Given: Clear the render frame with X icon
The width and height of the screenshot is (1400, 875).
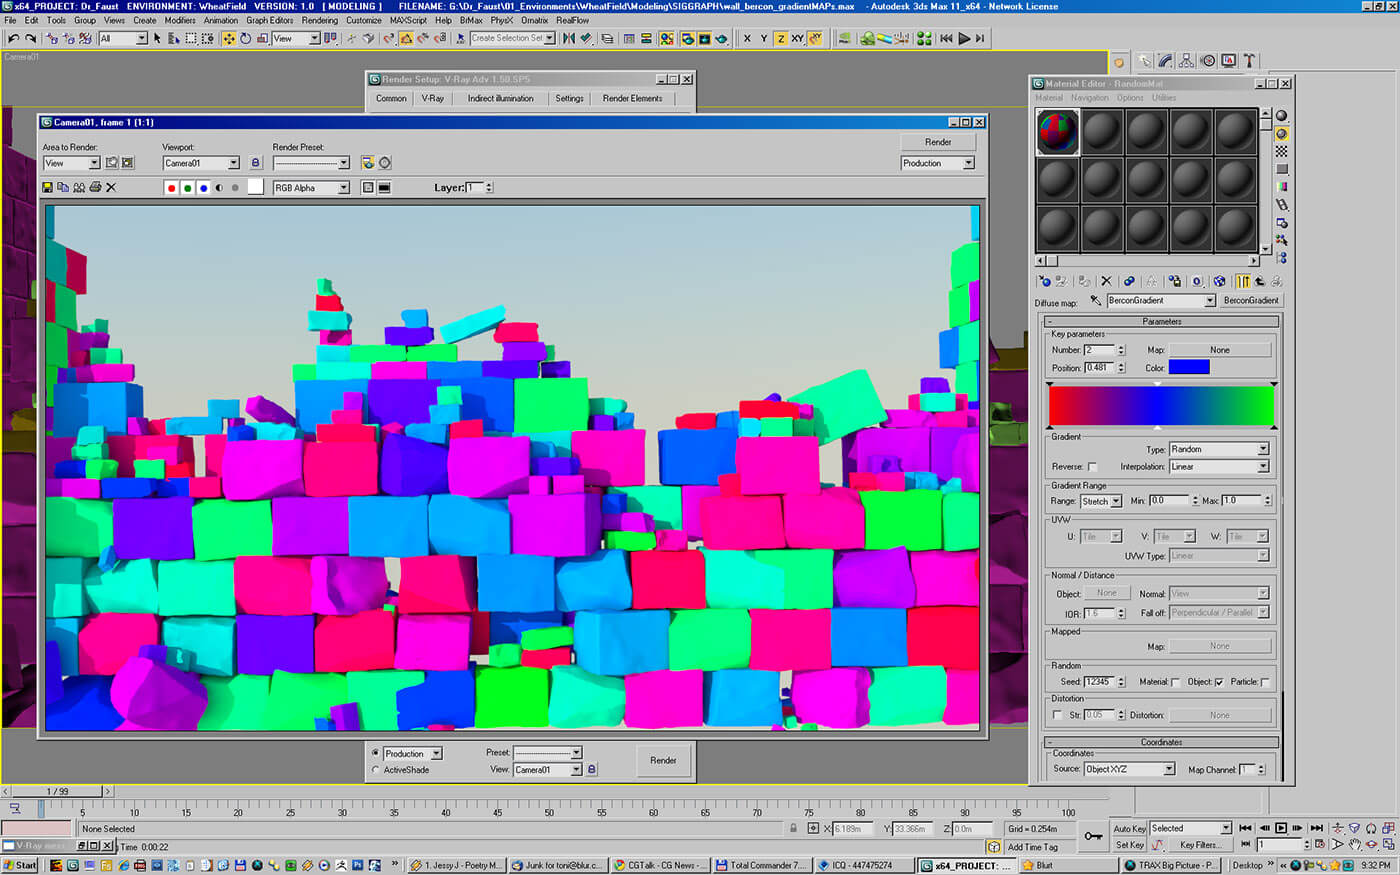Looking at the screenshot, I should [111, 187].
